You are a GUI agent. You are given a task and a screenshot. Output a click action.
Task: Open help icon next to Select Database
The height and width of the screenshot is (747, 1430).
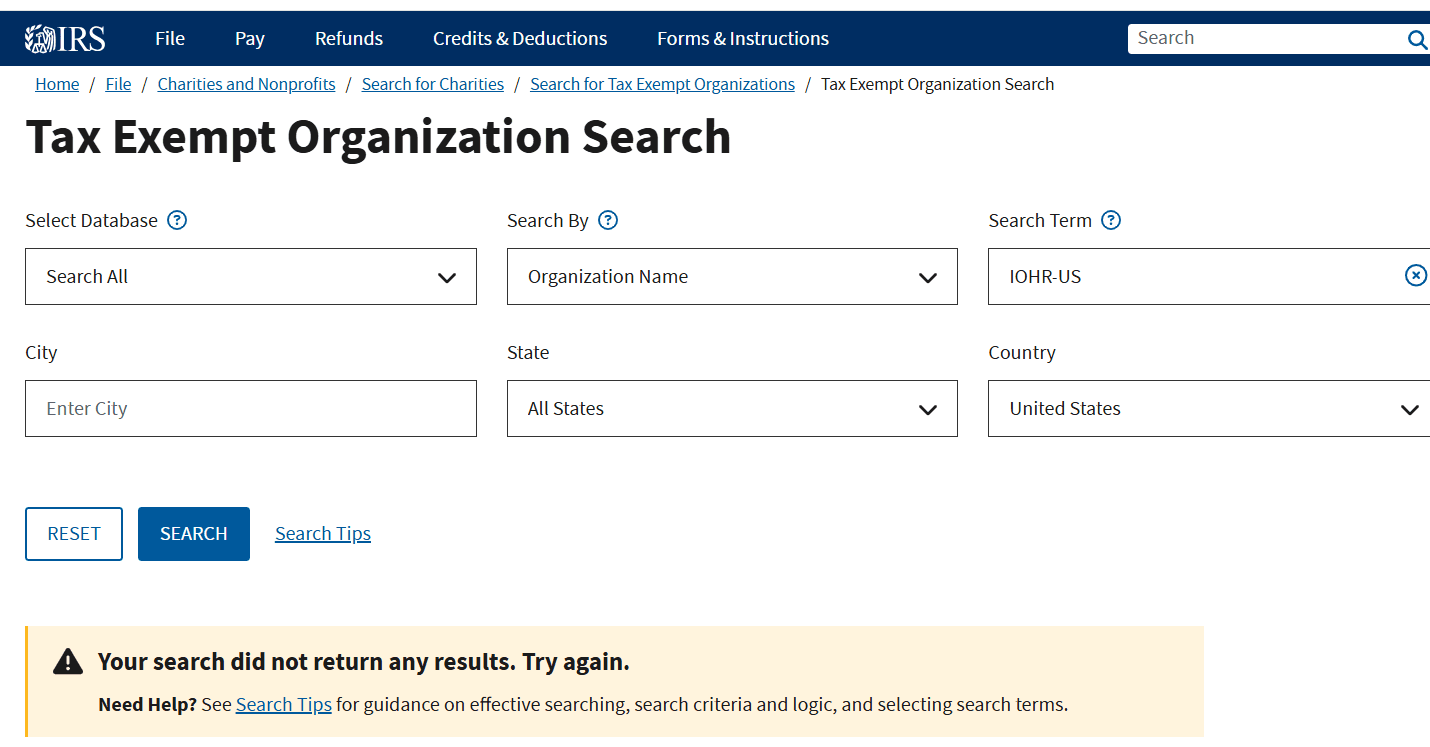point(177,220)
